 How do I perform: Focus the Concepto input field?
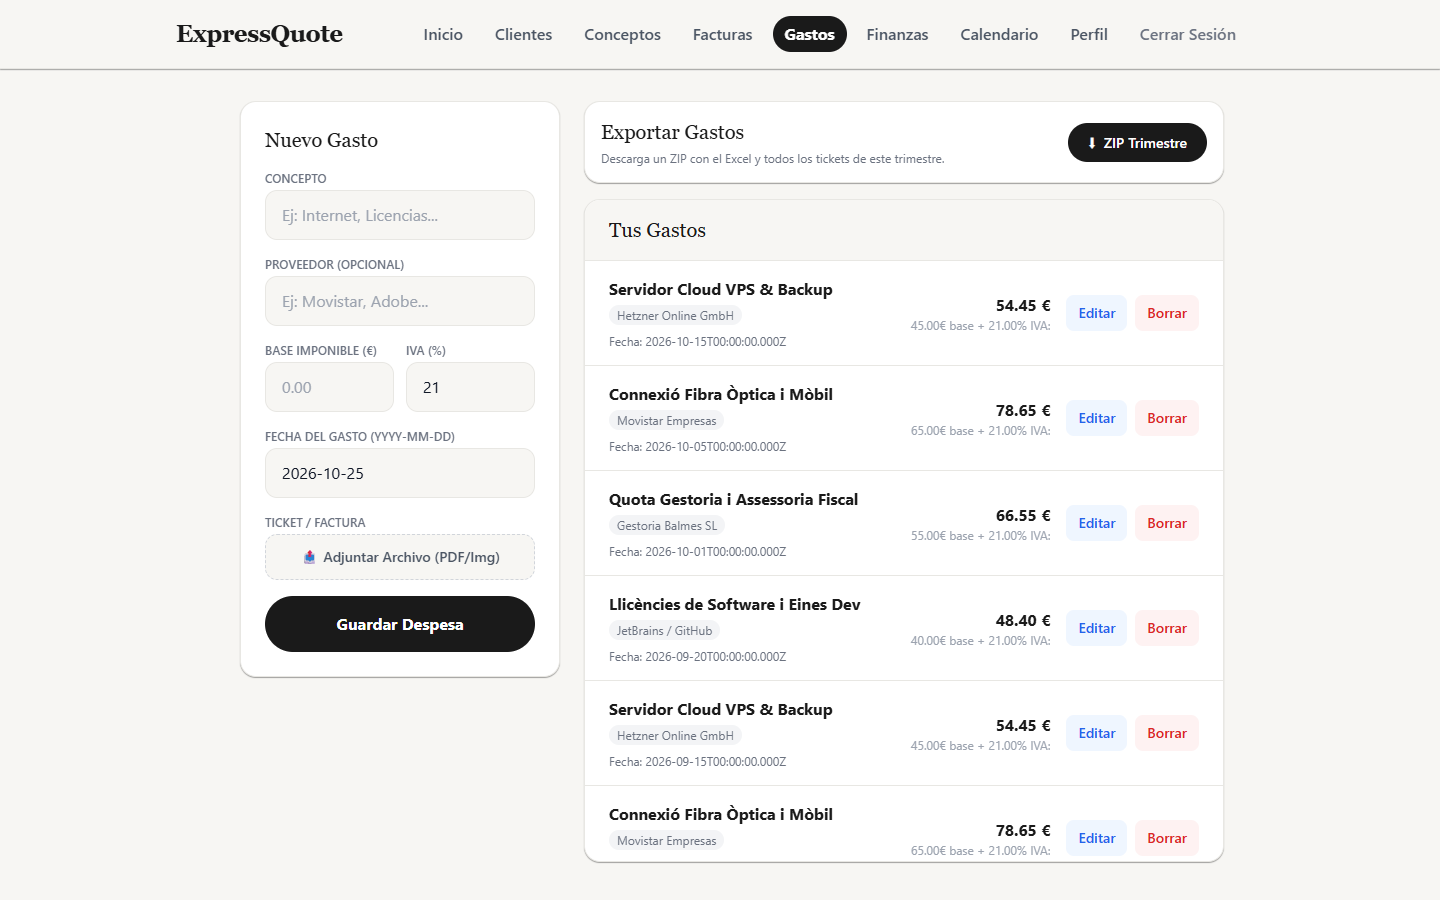click(400, 215)
